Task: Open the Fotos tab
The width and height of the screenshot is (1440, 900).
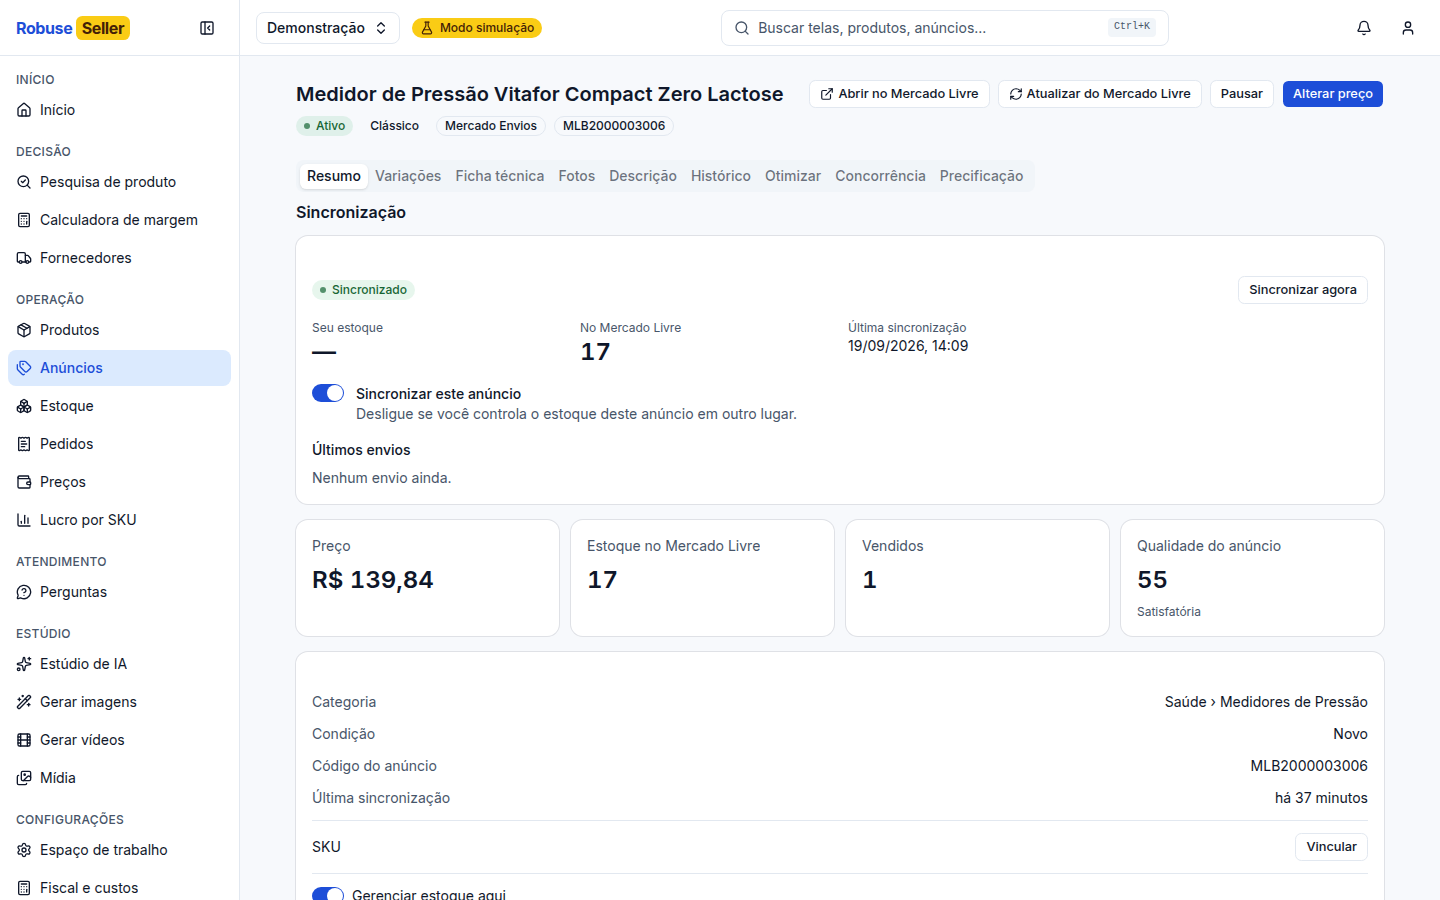Action: (x=577, y=176)
